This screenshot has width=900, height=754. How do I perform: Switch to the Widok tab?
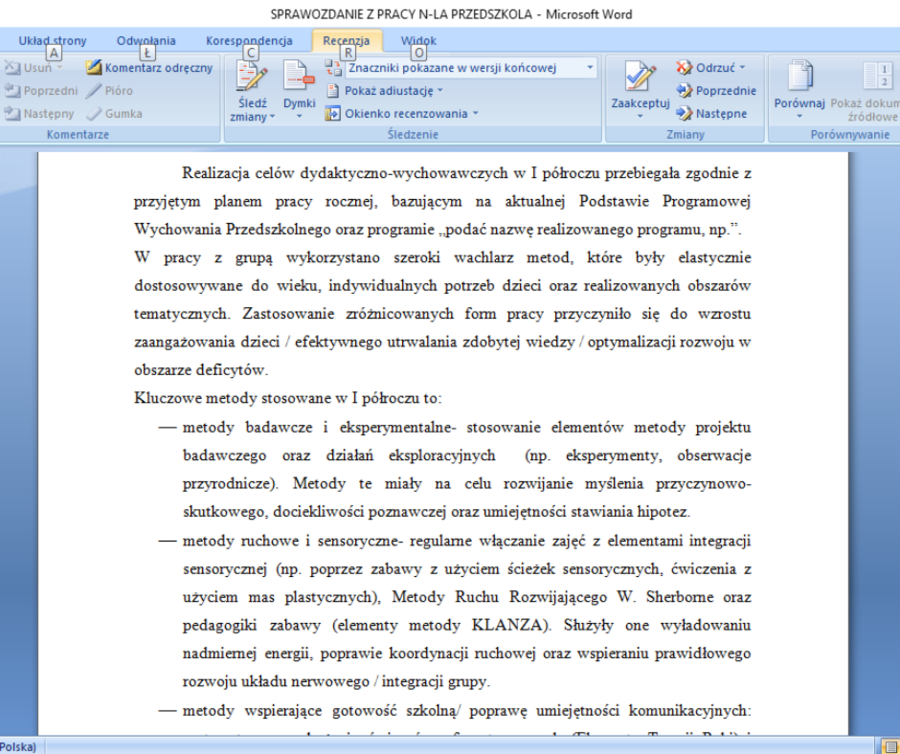click(418, 41)
